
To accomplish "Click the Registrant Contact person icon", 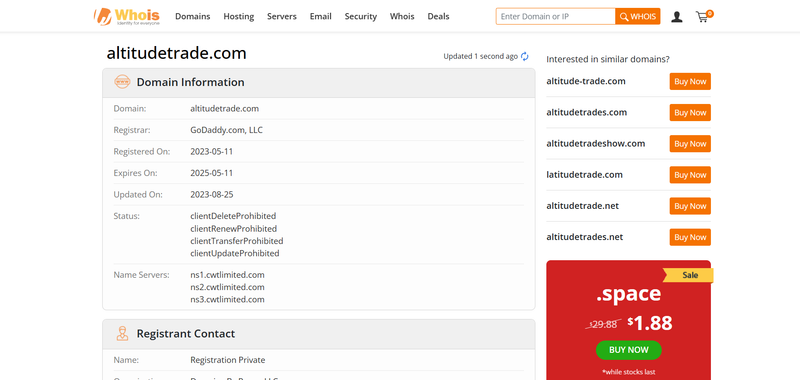I will (x=122, y=334).
